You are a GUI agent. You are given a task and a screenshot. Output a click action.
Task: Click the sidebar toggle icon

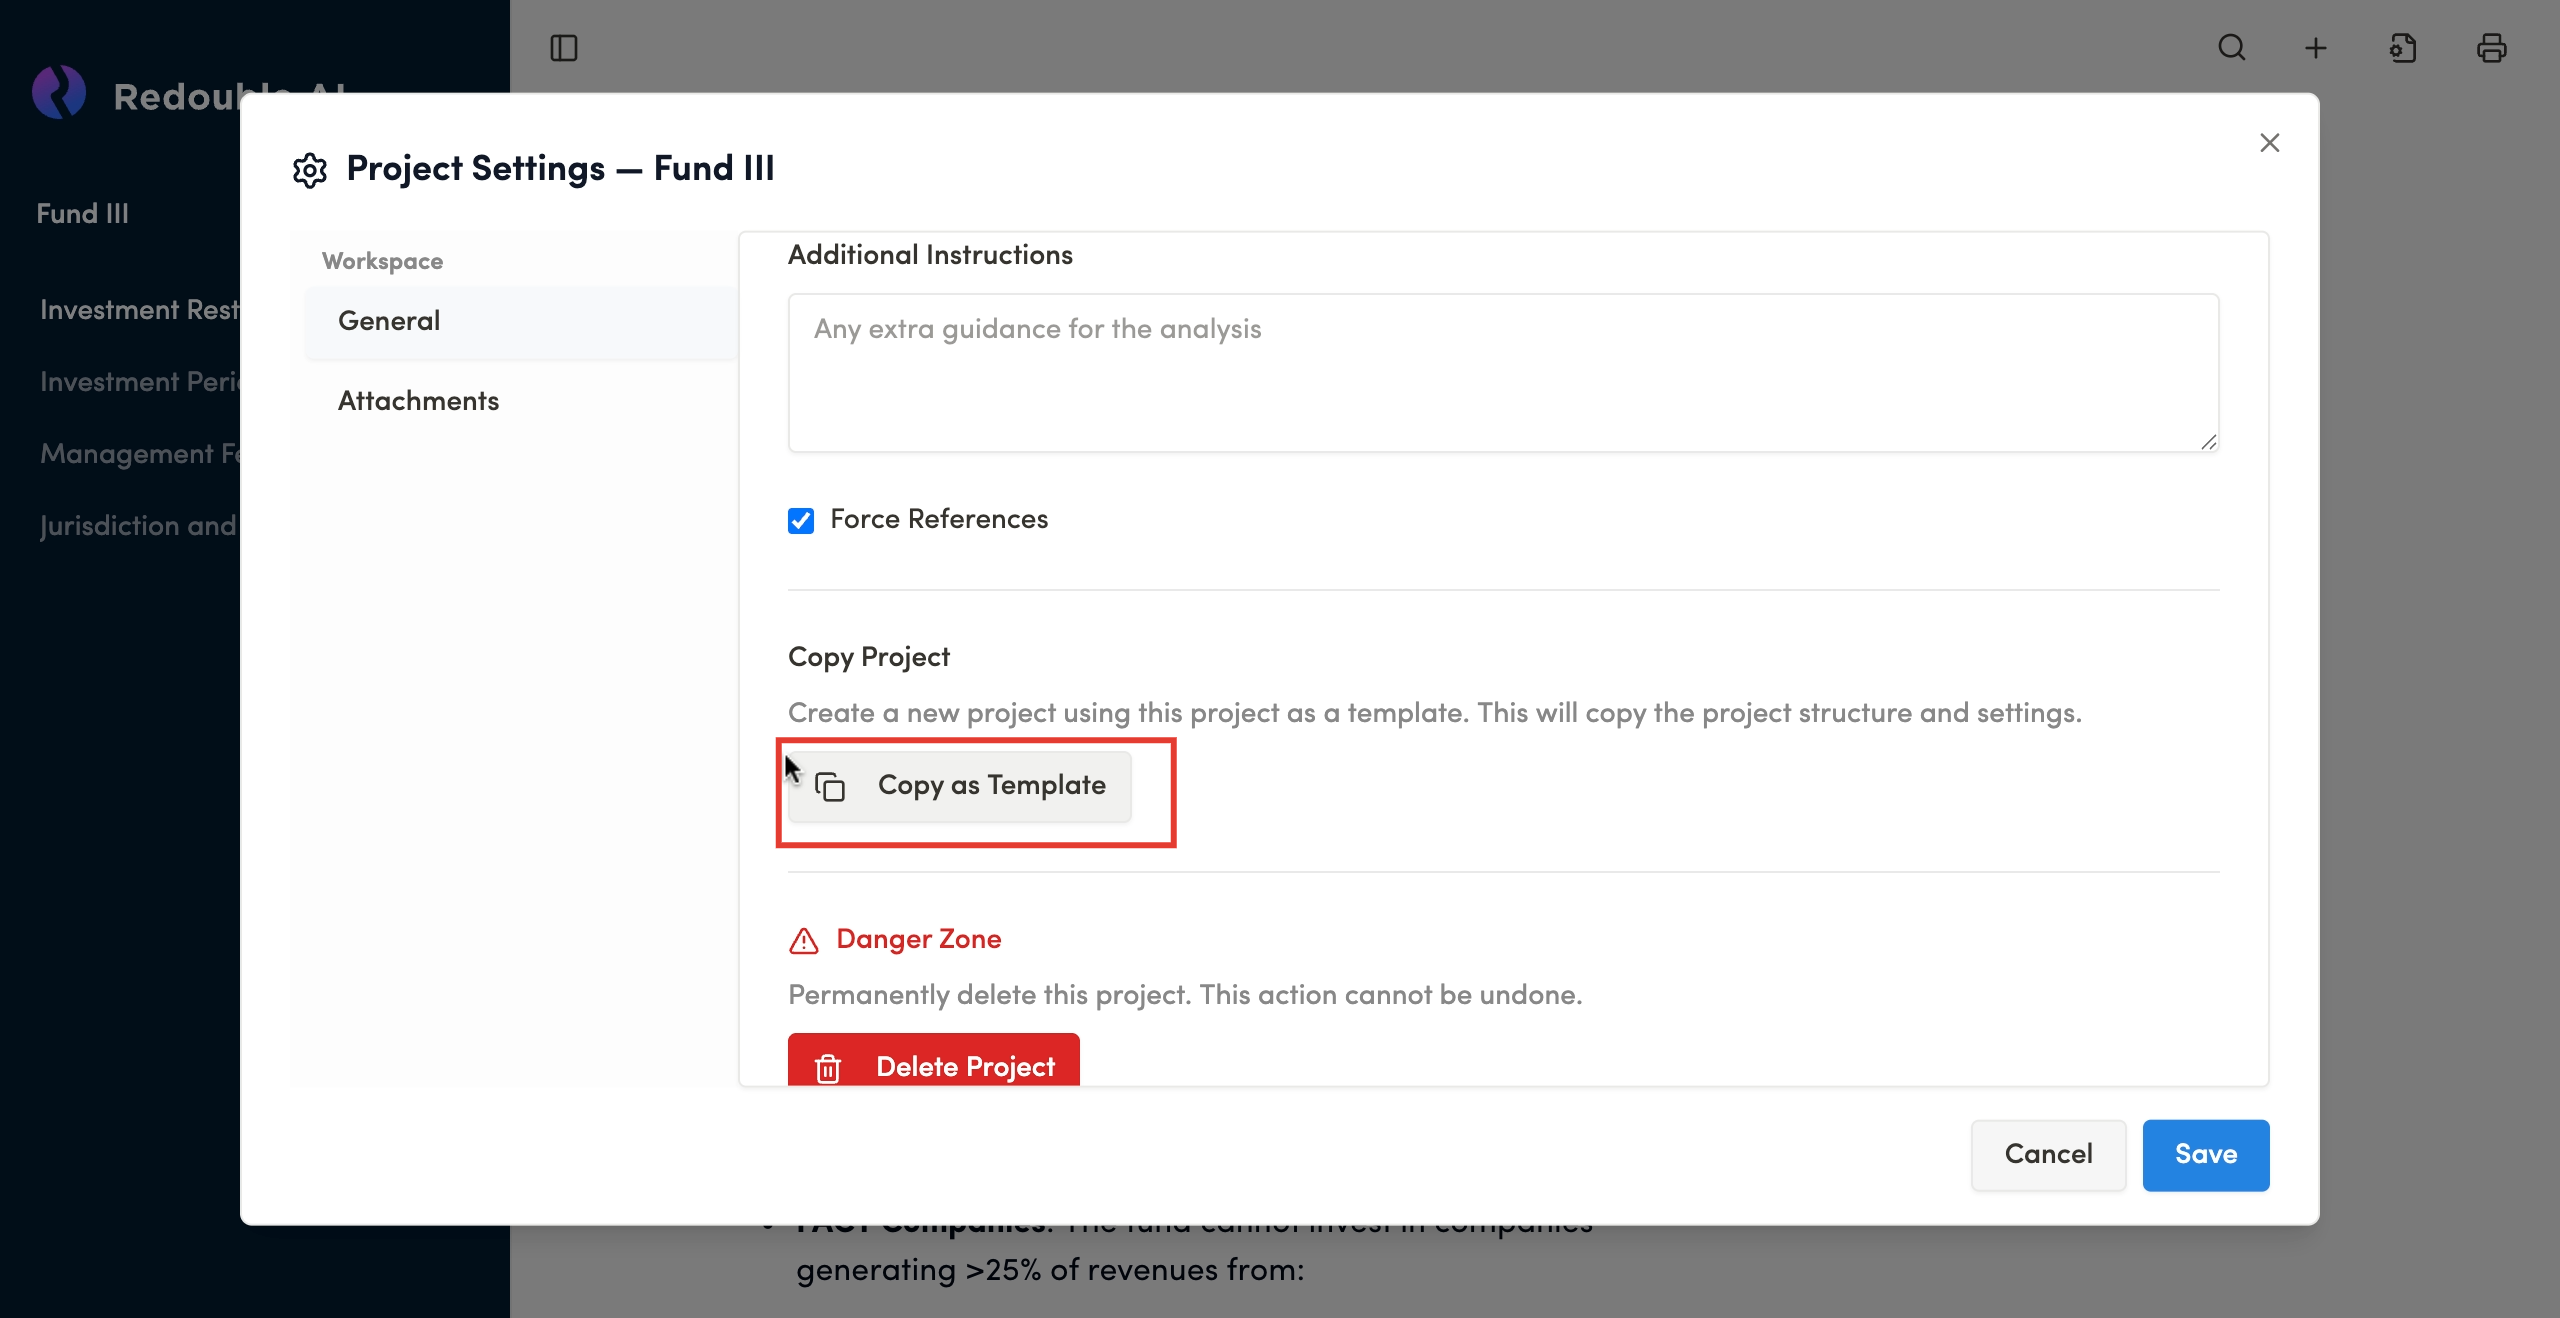pos(564,48)
